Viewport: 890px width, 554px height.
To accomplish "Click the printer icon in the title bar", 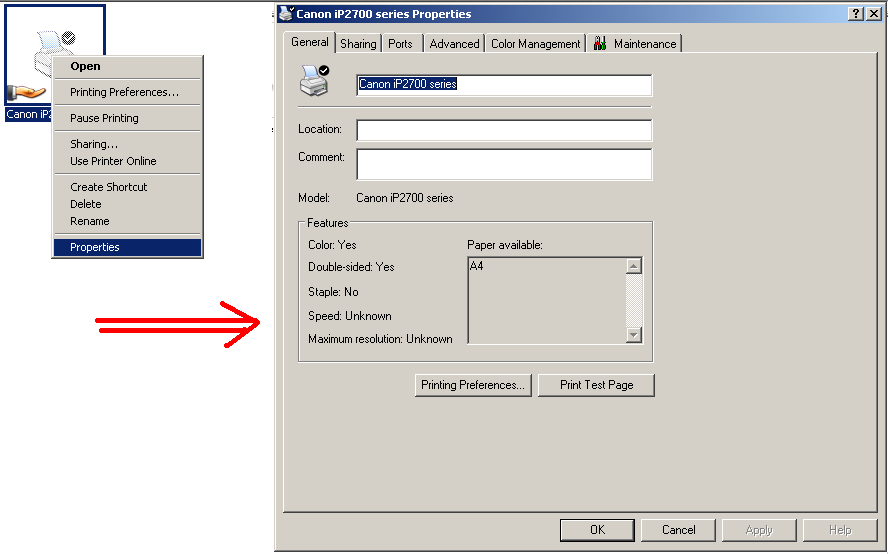I will click(x=286, y=14).
